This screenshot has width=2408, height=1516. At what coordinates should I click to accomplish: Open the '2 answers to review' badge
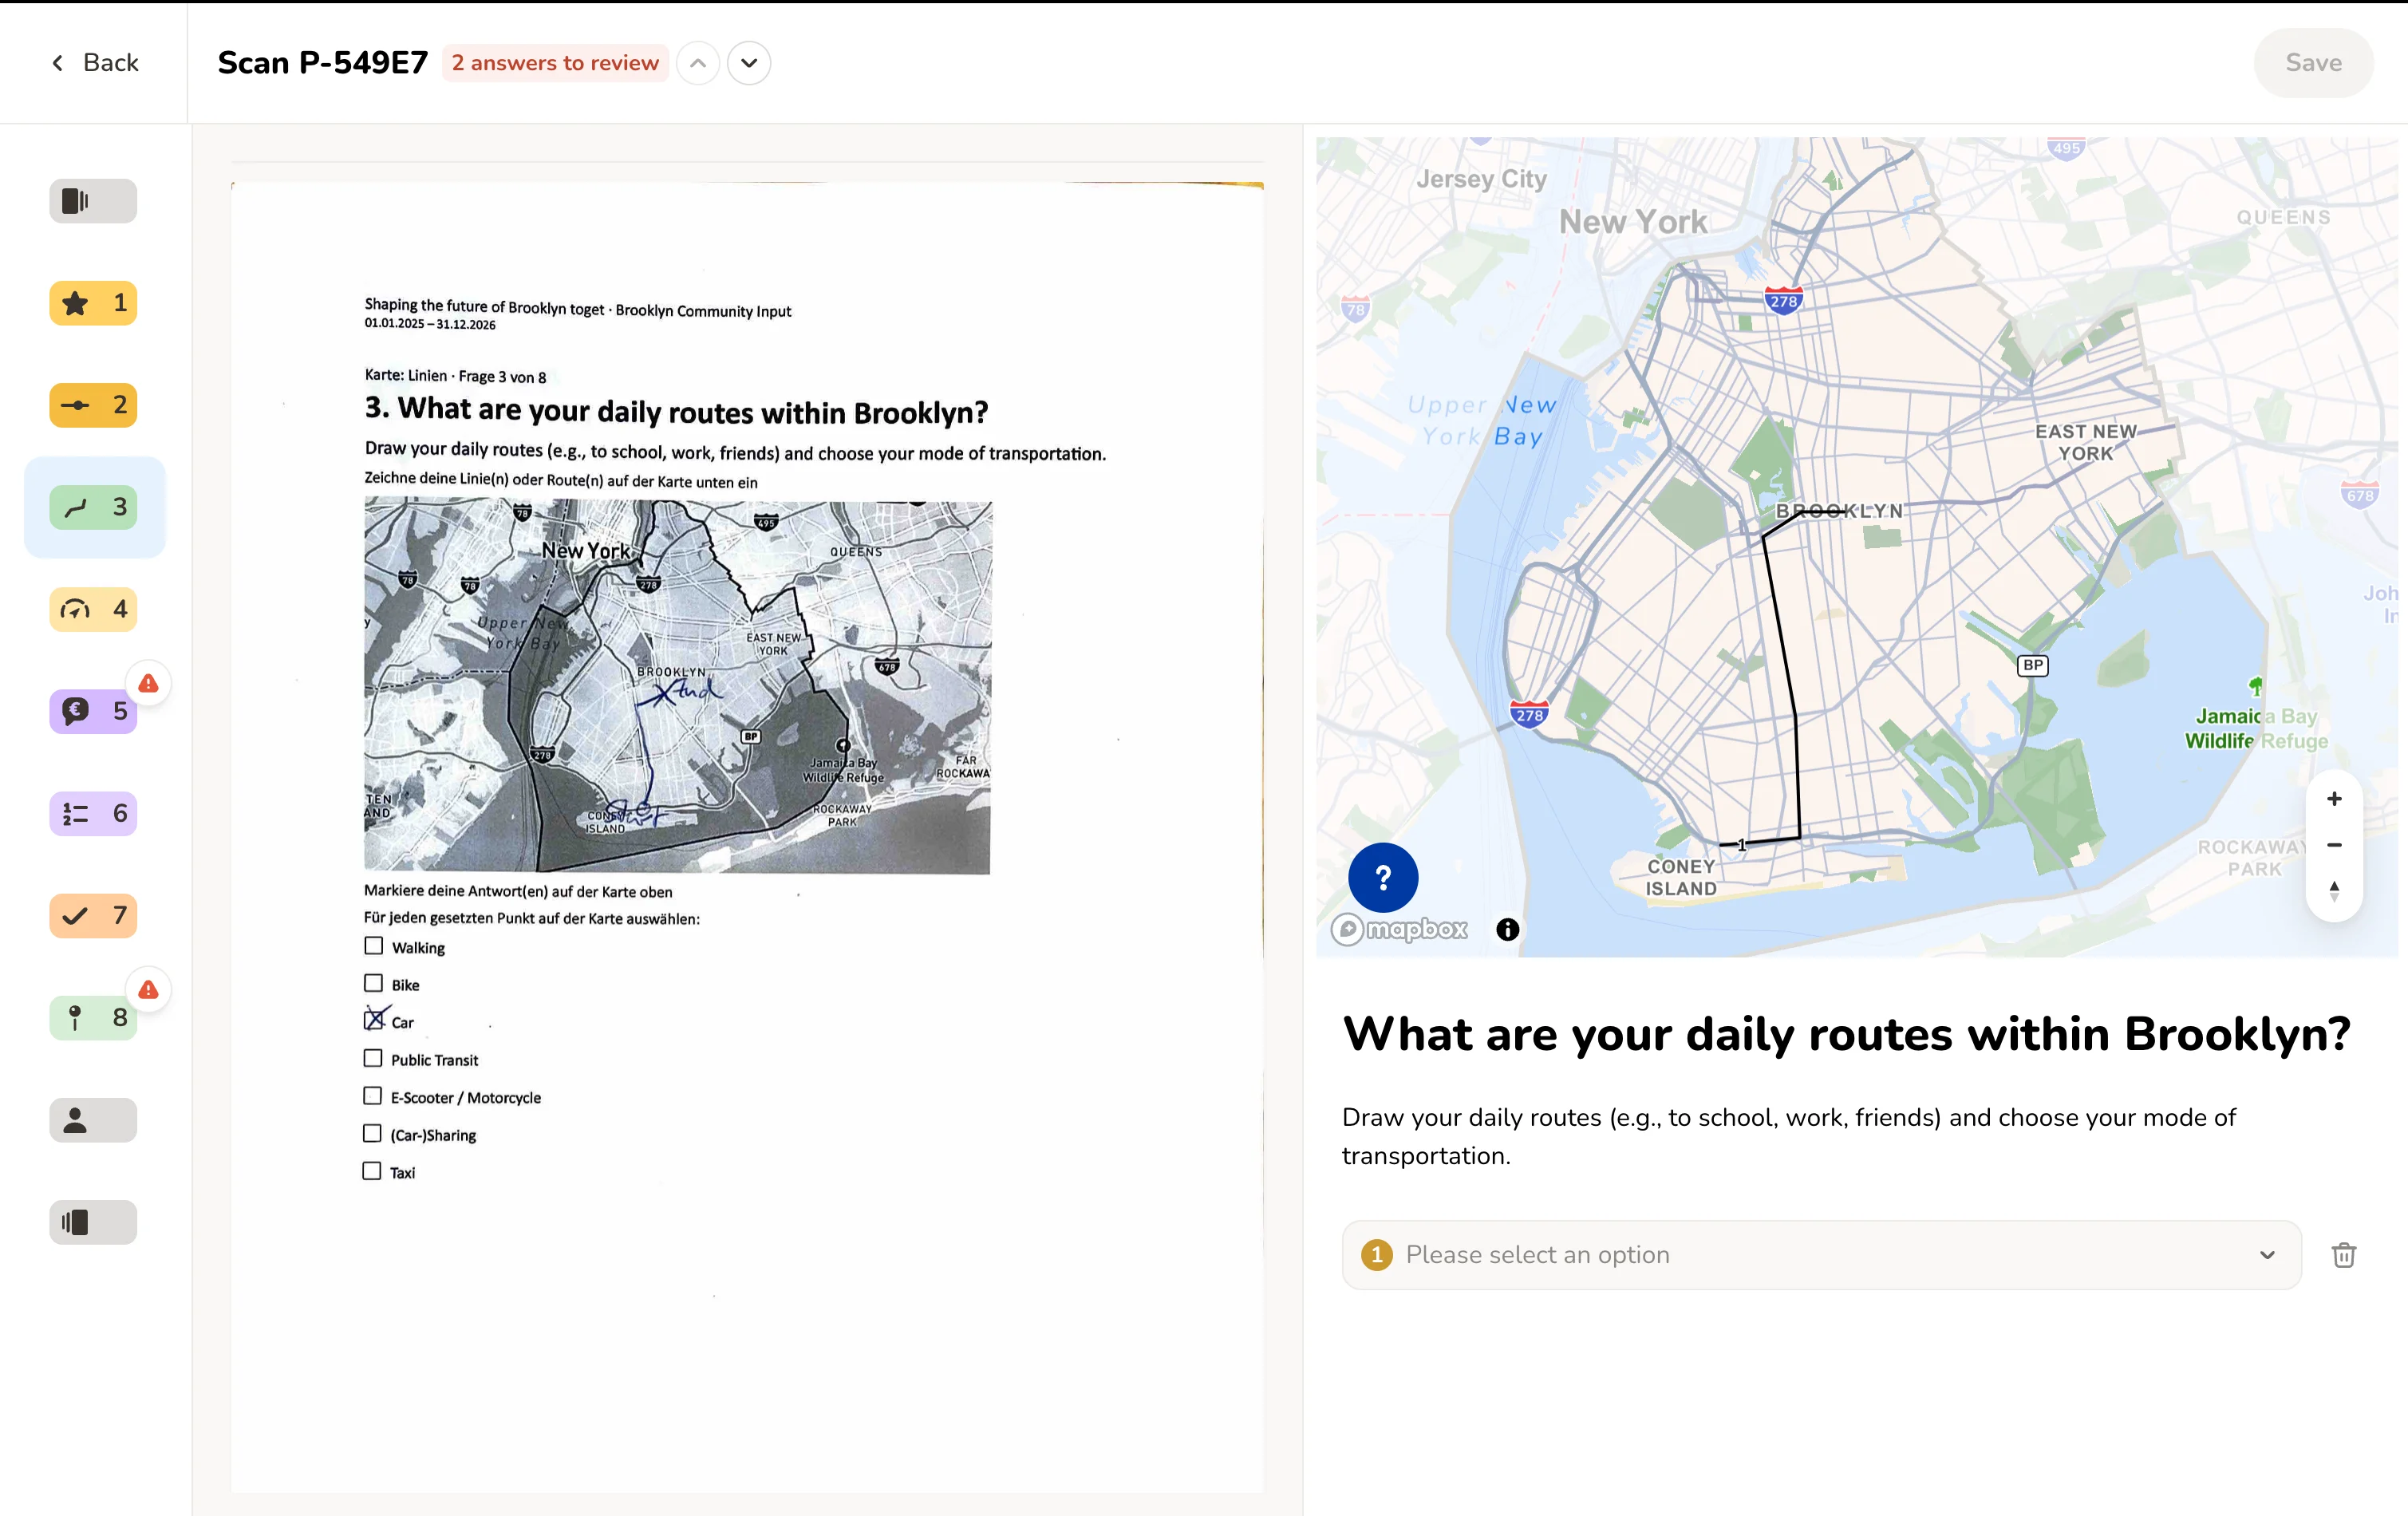pyautogui.click(x=555, y=63)
